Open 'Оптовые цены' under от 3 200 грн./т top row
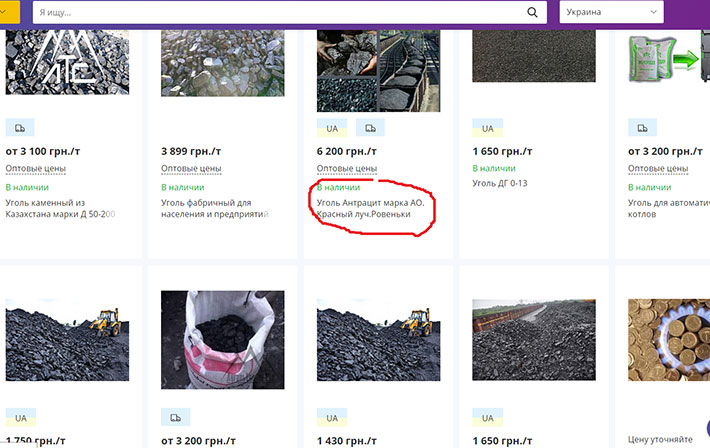Screen dimensions: 710x448 point(658,169)
